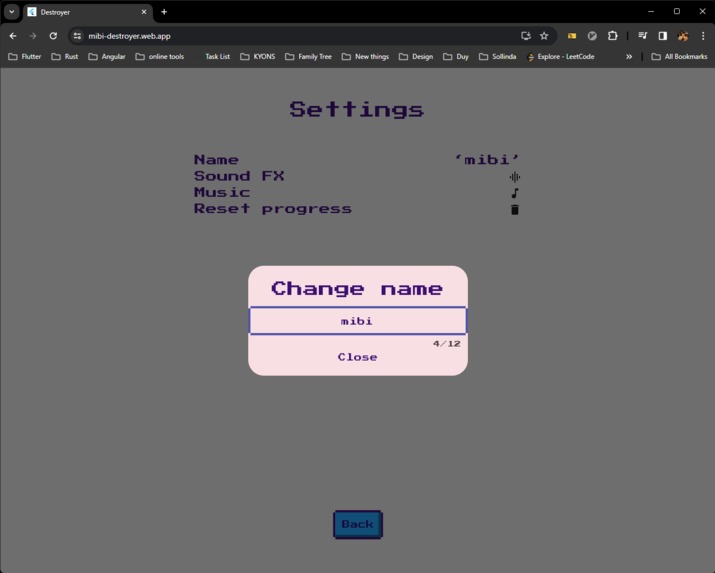The height and width of the screenshot is (573, 715).
Task: Open the tab search dropdown
Action: click(11, 12)
